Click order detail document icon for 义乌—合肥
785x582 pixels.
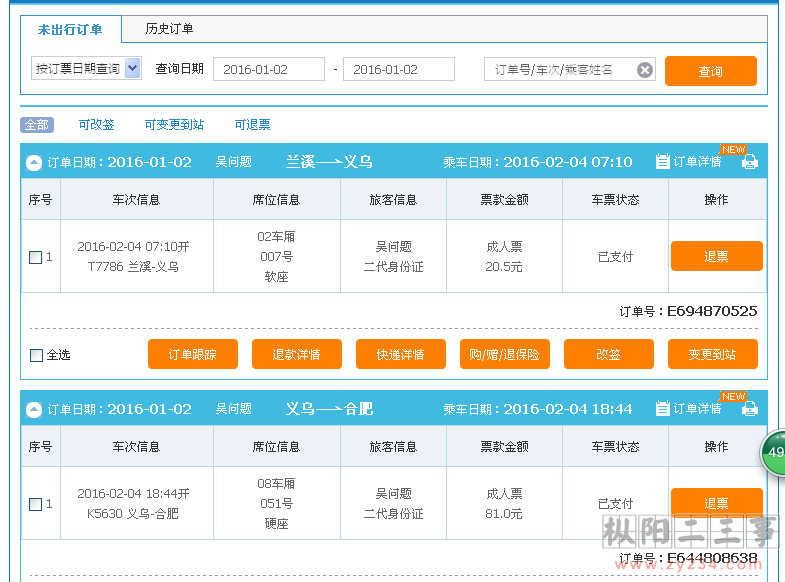pyautogui.click(x=662, y=408)
